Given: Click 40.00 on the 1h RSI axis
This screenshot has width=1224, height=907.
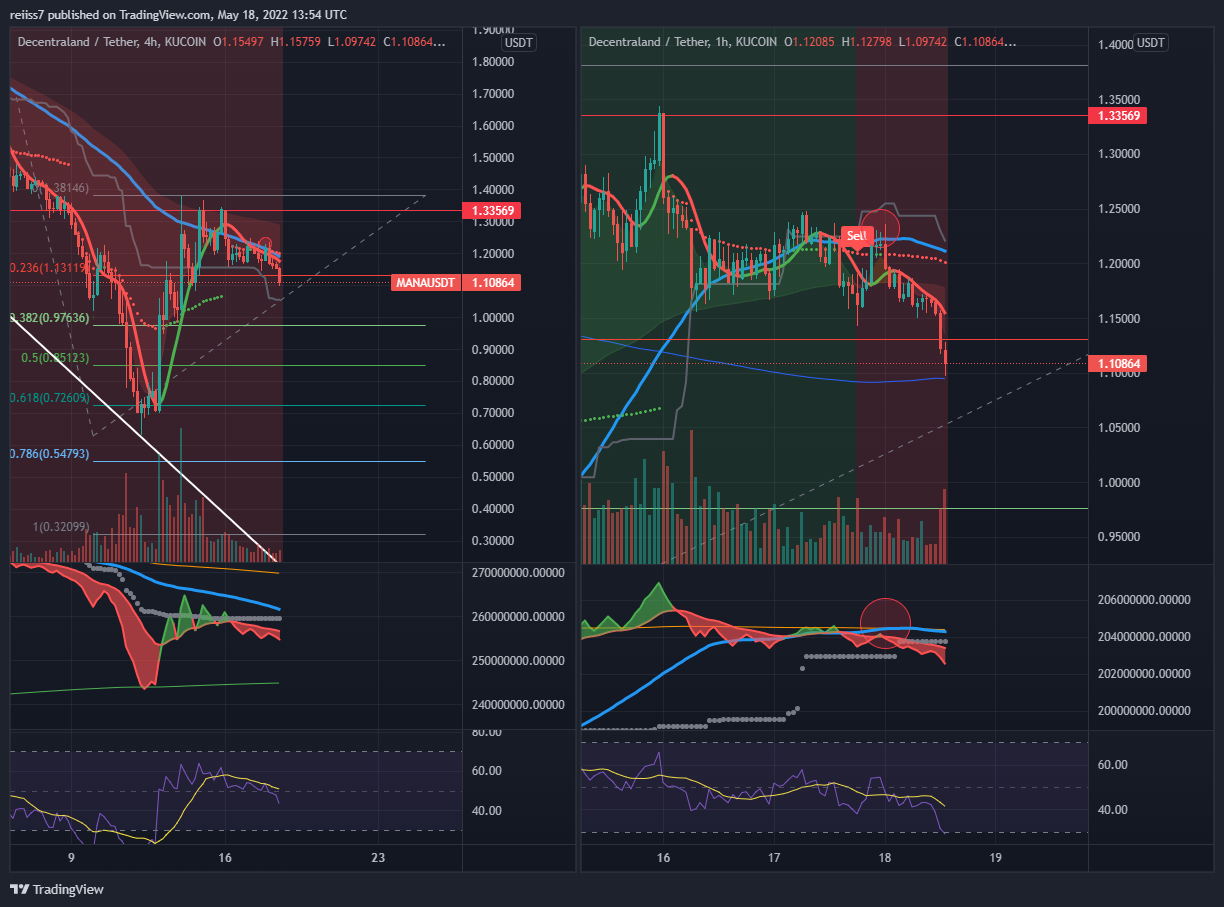Looking at the screenshot, I should pos(1114,810).
